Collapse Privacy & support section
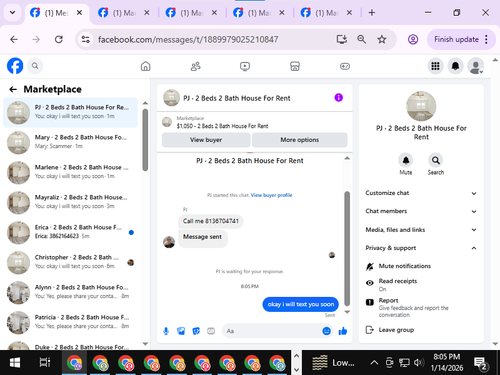This screenshot has height=375, width=500. 421,248
